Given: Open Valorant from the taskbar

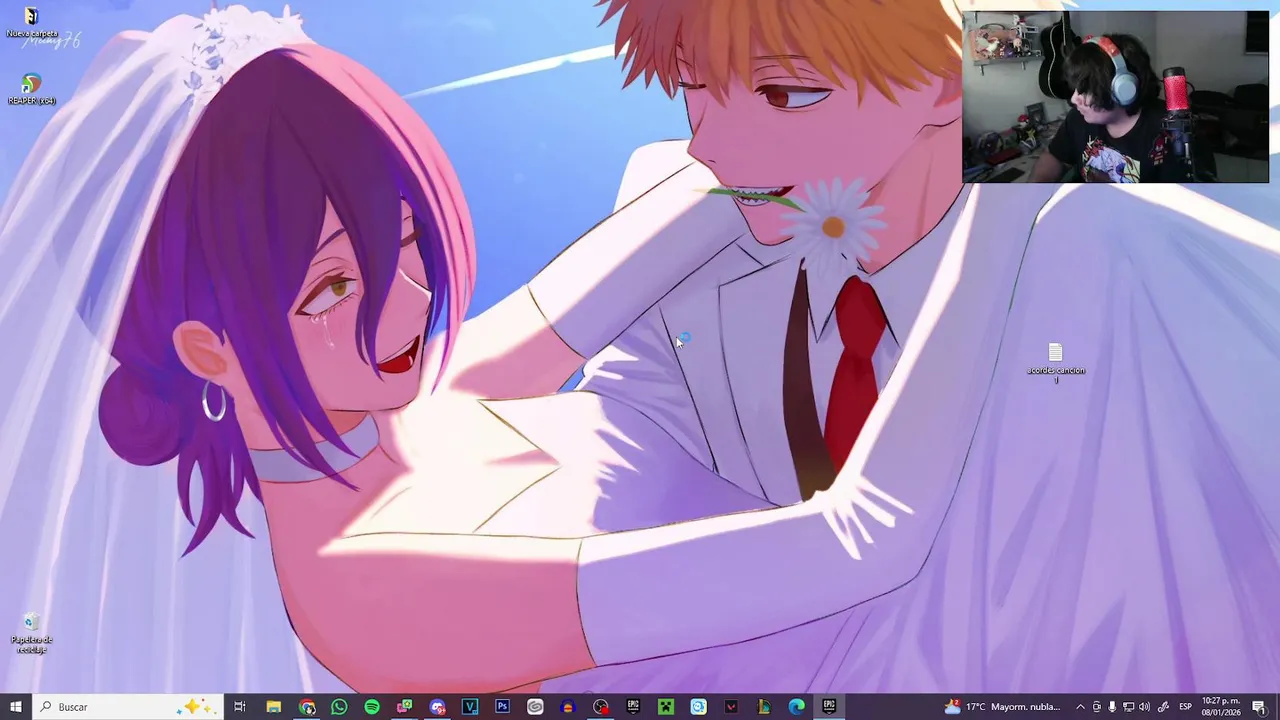Looking at the screenshot, I should [x=731, y=707].
